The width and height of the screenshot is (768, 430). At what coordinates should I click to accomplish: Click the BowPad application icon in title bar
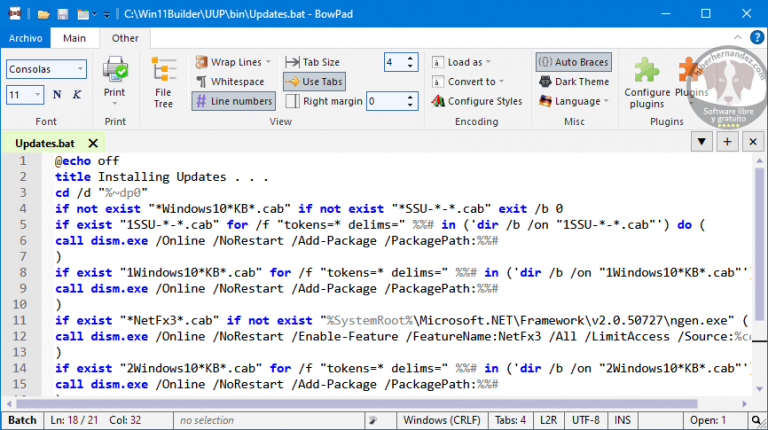click(15, 14)
